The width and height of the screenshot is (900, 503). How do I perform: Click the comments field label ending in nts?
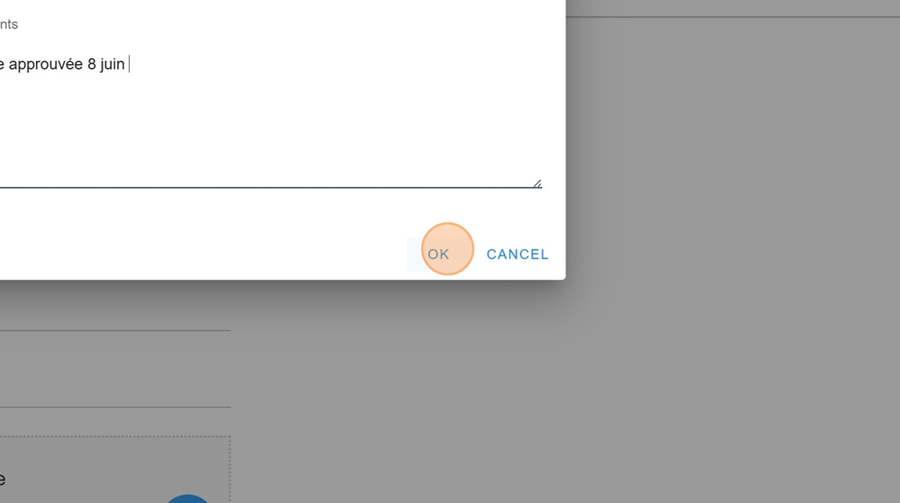click(9, 24)
